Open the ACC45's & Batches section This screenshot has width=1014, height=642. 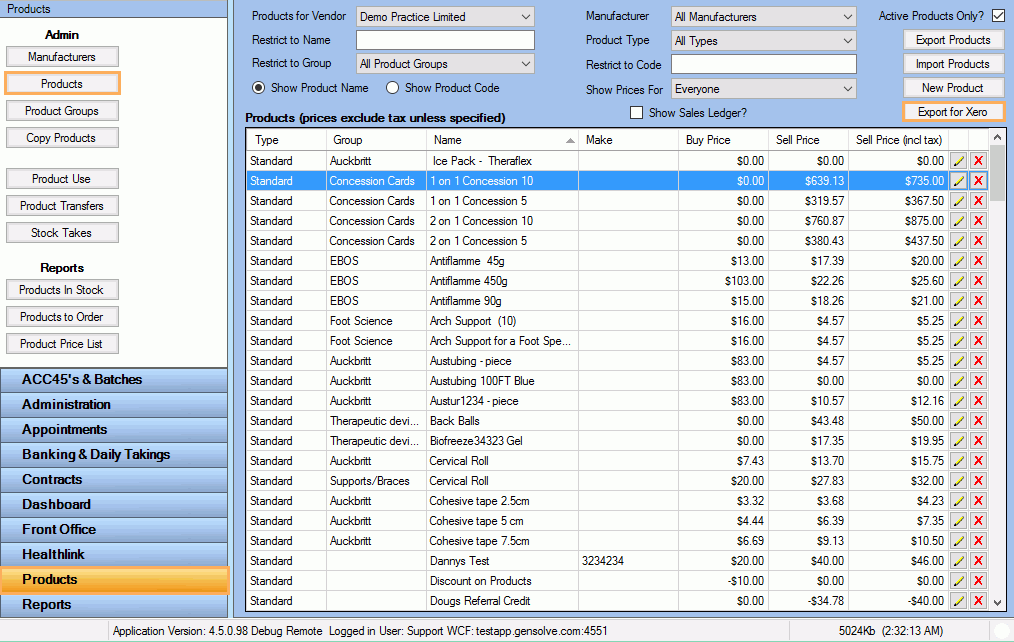[x=114, y=380]
